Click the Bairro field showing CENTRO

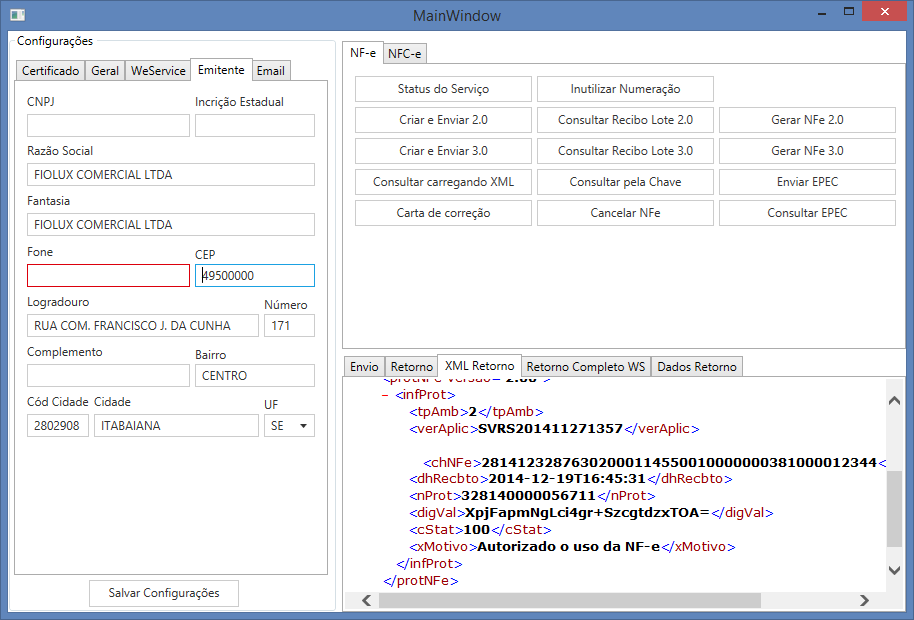coord(255,376)
